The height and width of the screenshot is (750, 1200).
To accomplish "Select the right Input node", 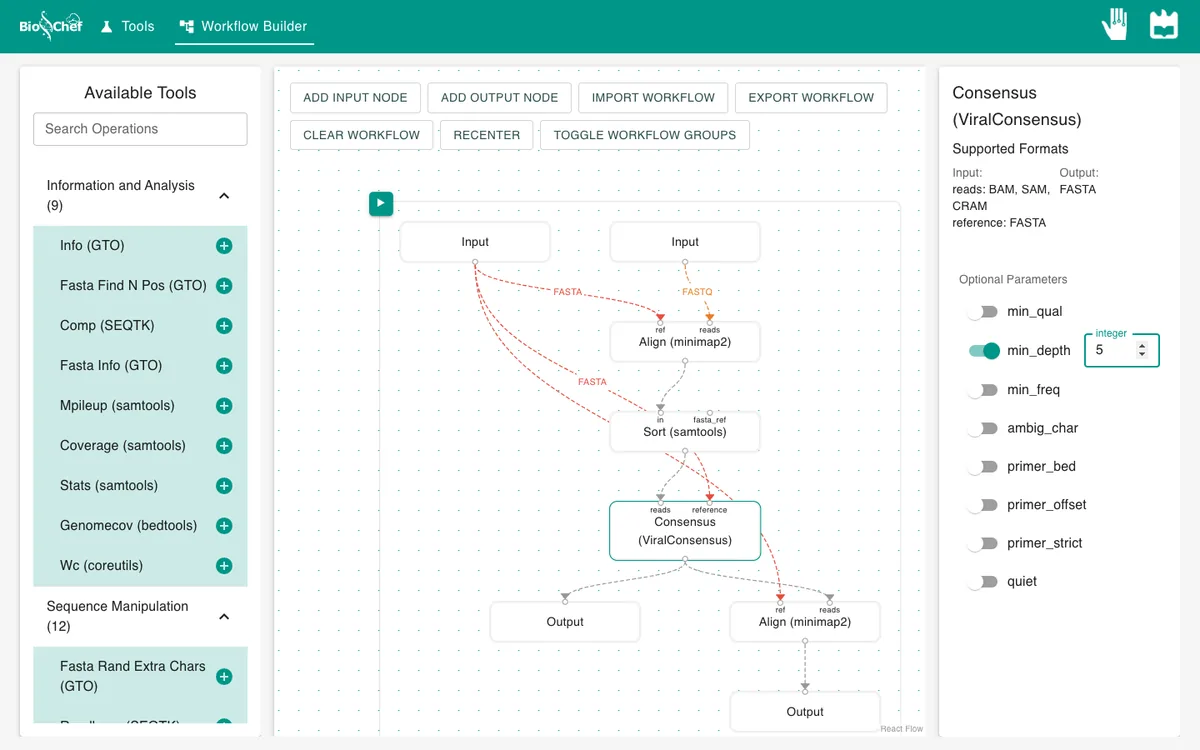I will tap(685, 242).
